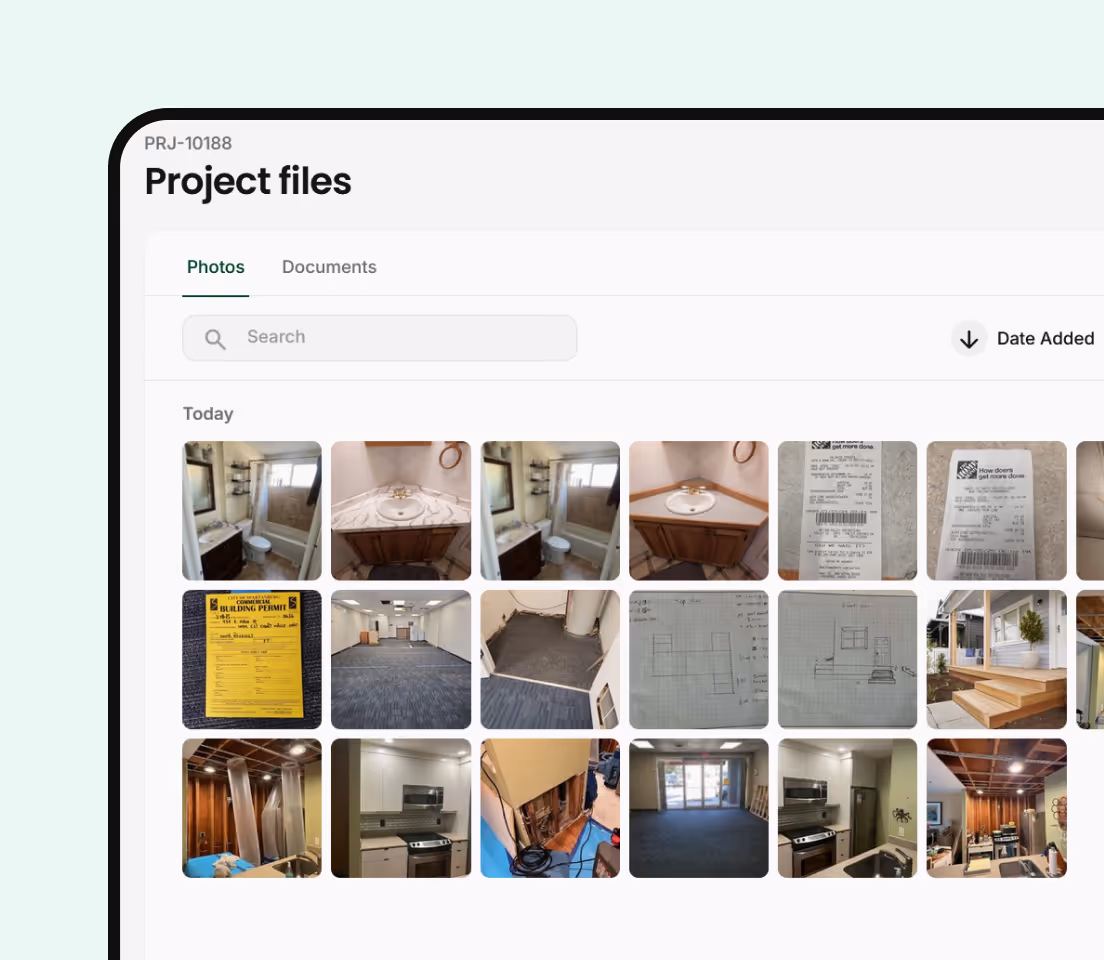Open the first bathroom photo with bathtub

pyautogui.click(x=252, y=511)
